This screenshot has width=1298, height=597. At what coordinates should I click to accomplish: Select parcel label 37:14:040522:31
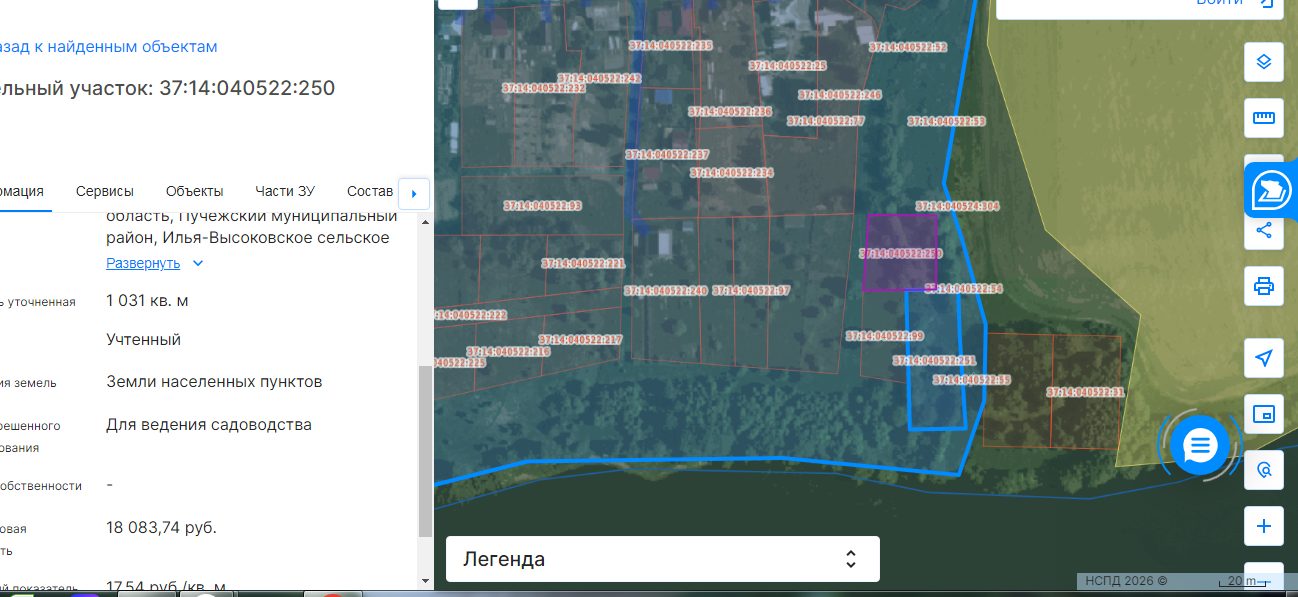1086,393
